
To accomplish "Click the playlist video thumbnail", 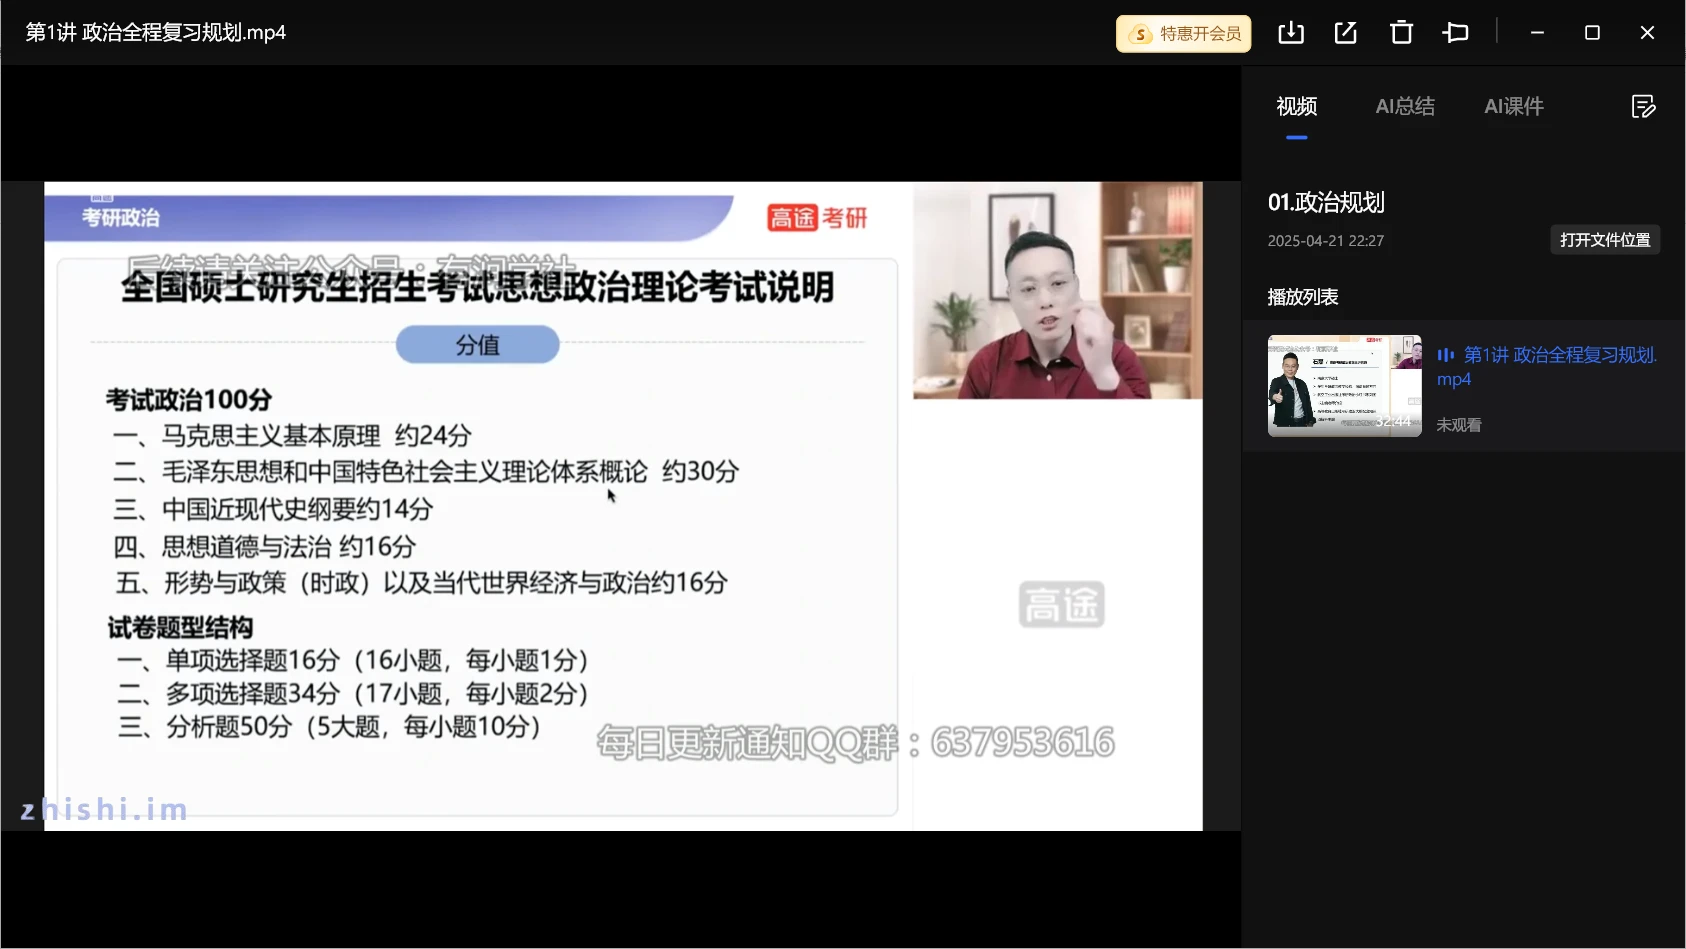I will click(1344, 386).
